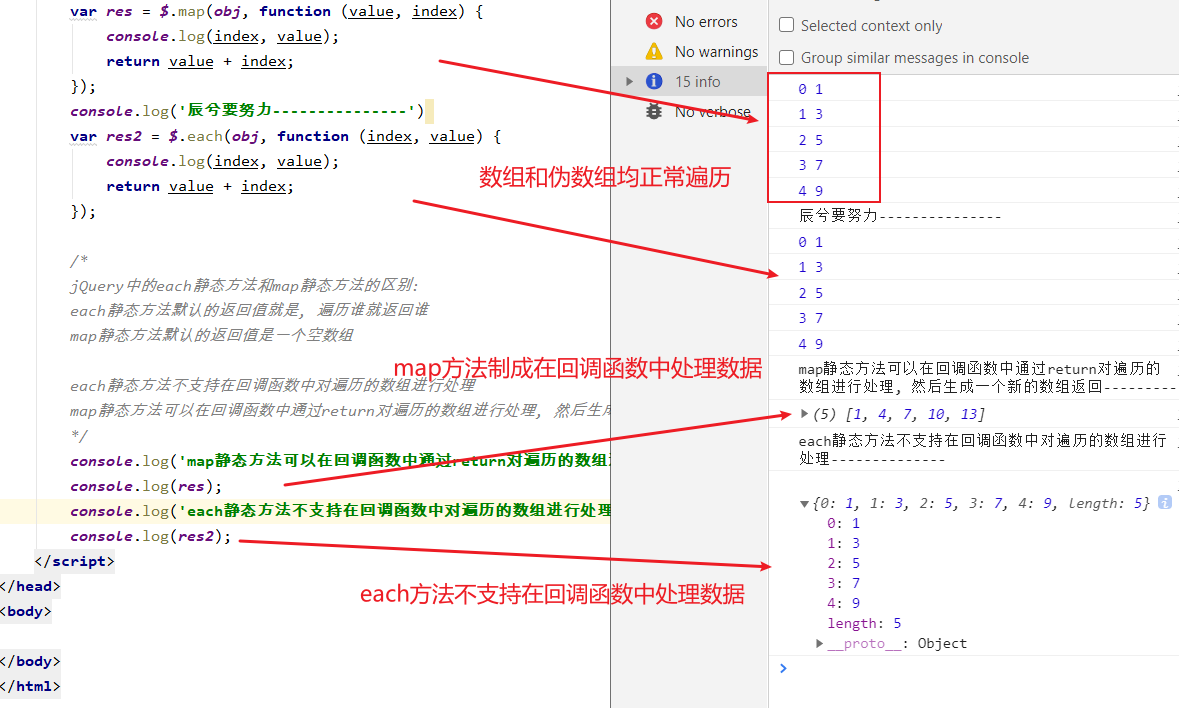Click first console log row '0 1'
The image size is (1179, 708).
tap(974, 89)
